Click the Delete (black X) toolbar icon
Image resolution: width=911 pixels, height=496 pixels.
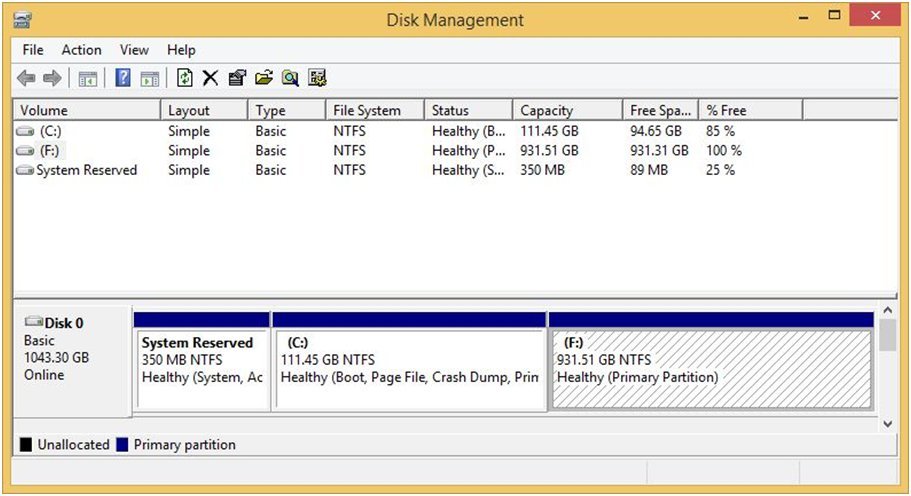[210, 78]
